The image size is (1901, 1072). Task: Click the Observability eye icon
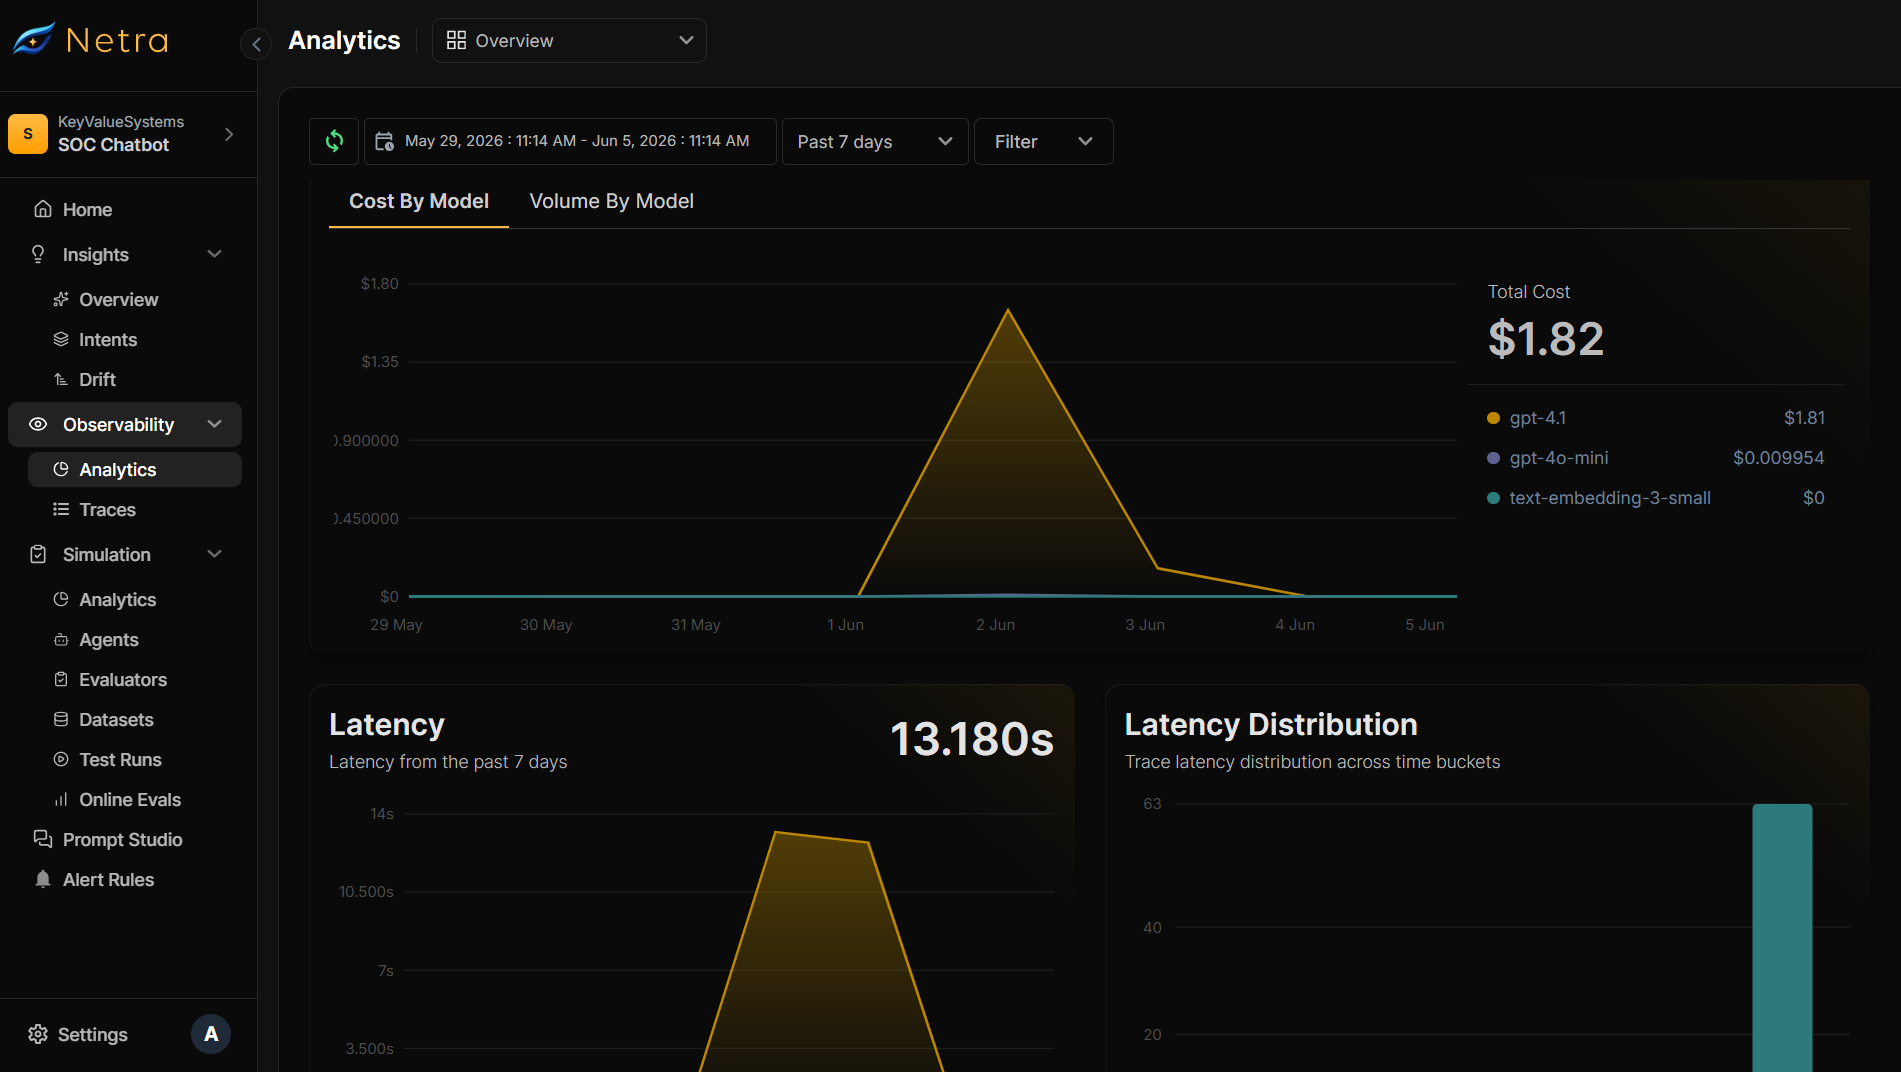pos(38,424)
